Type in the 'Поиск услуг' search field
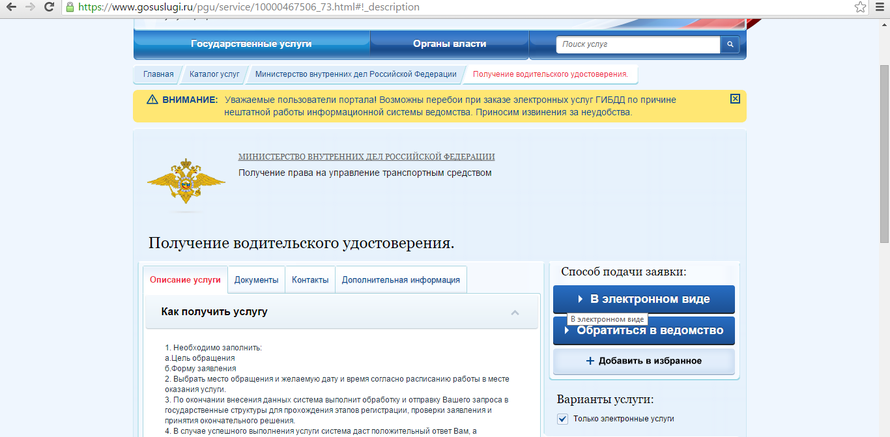 click(x=638, y=45)
